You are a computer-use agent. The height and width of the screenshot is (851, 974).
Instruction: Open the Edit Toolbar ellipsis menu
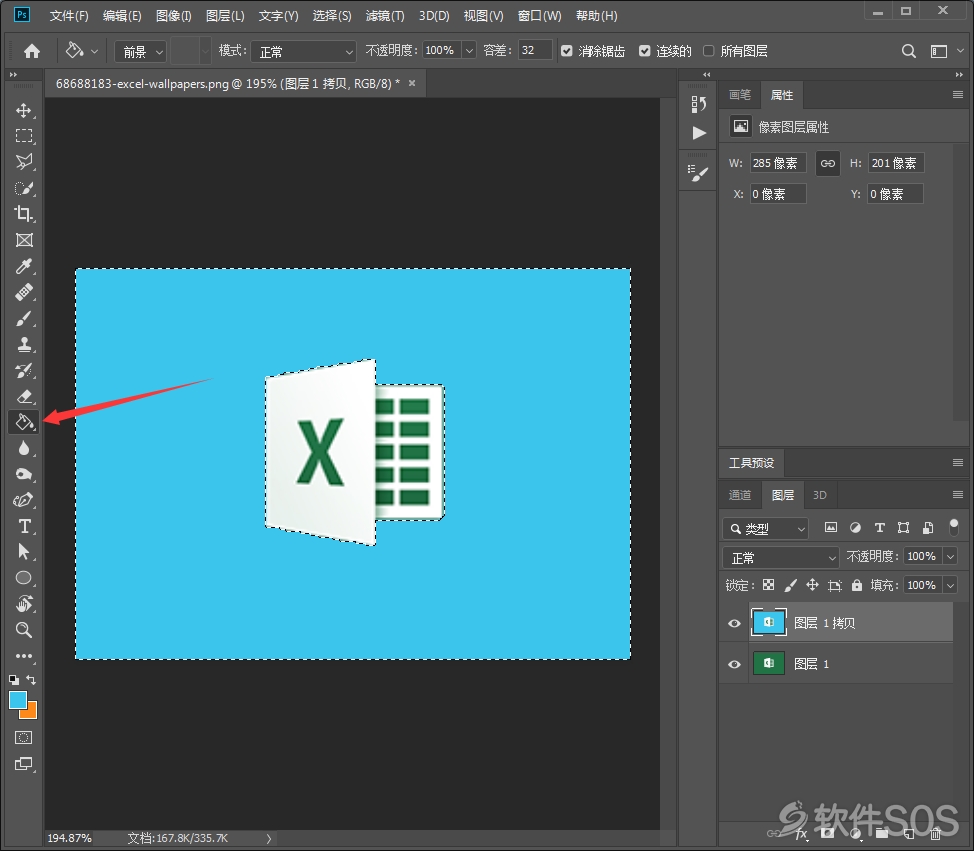24,656
